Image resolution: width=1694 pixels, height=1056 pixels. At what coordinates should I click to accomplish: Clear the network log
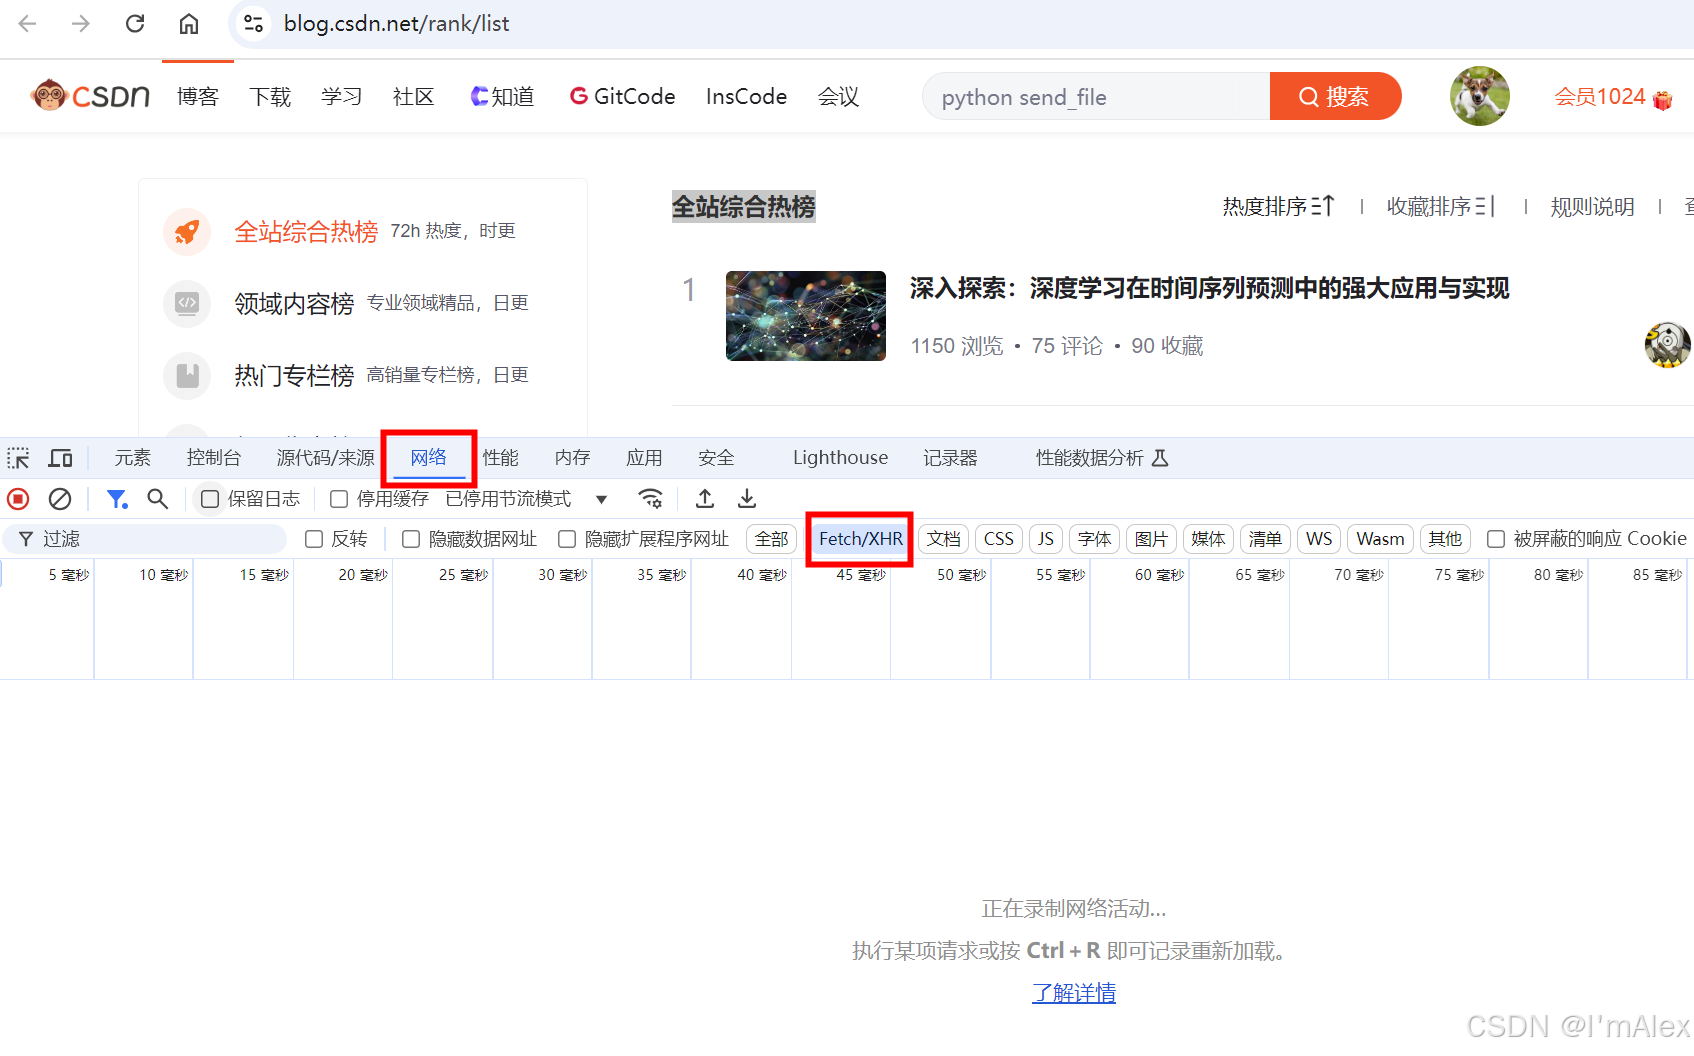click(60, 498)
